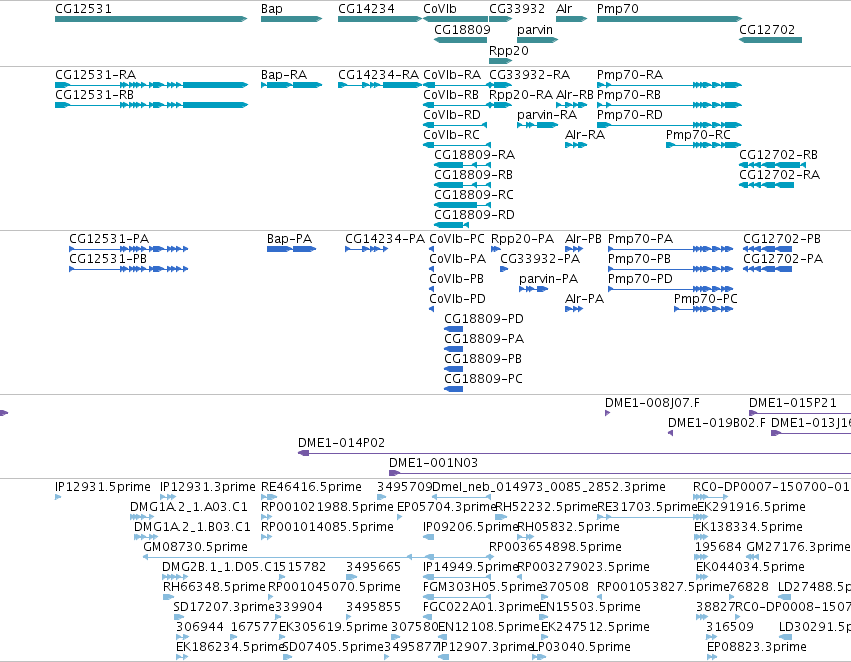Click transcript Pmp70-RB

coord(669,105)
